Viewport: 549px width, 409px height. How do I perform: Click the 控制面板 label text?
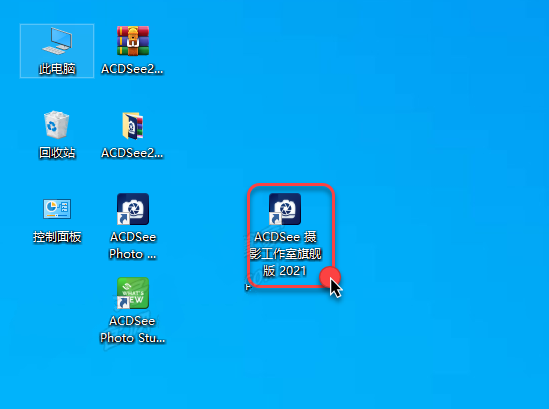point(57,237)
